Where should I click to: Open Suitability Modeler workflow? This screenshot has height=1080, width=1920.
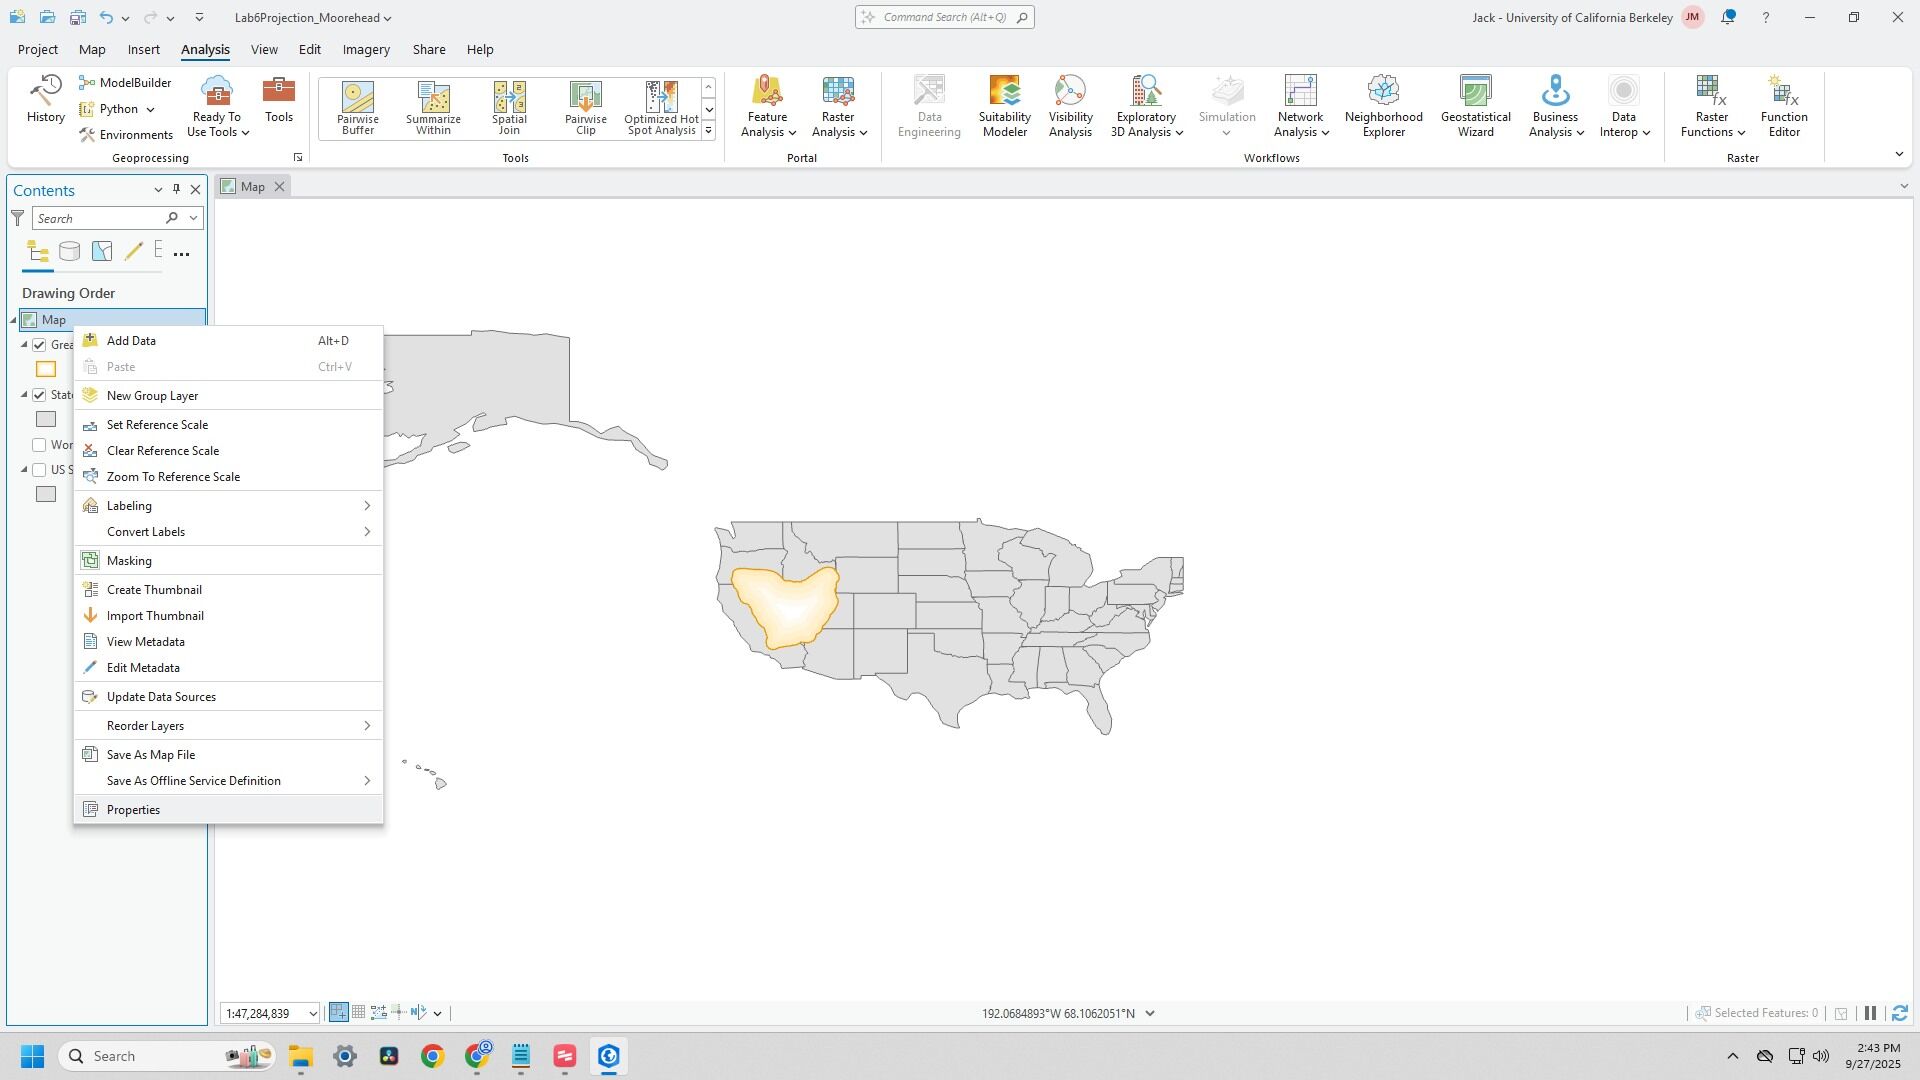pyautogui.click(x=1004, y=105)
